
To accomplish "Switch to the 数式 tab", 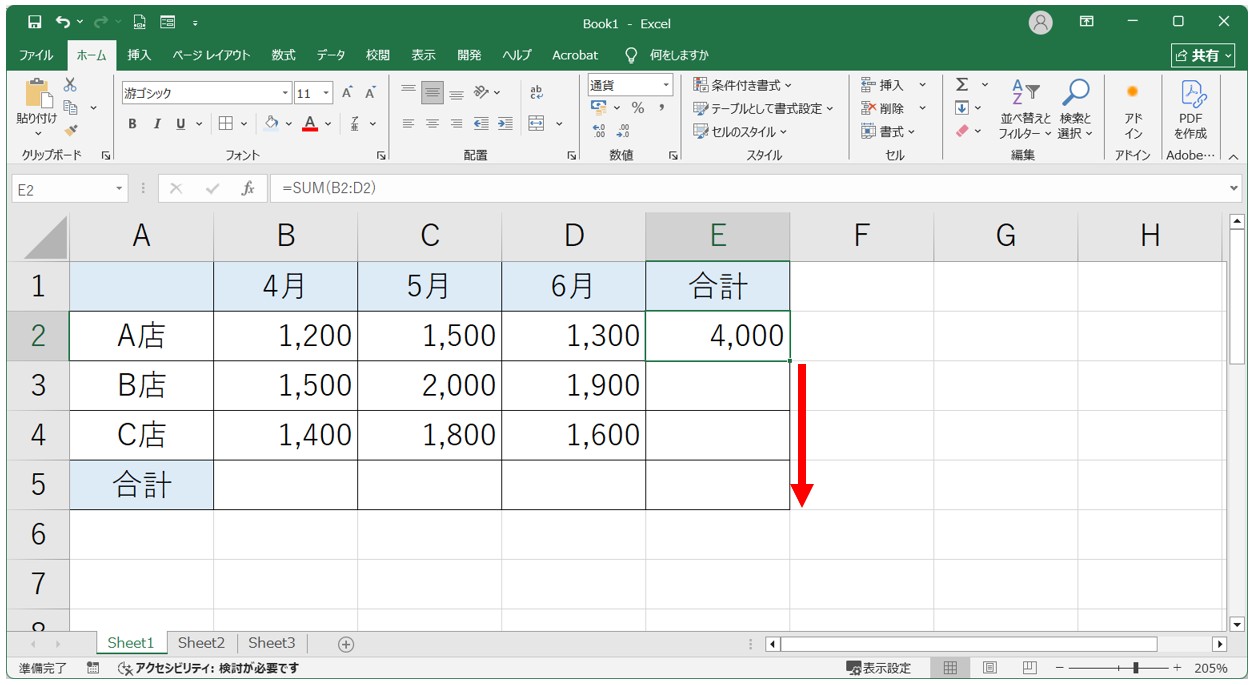I will coord(283,55).
